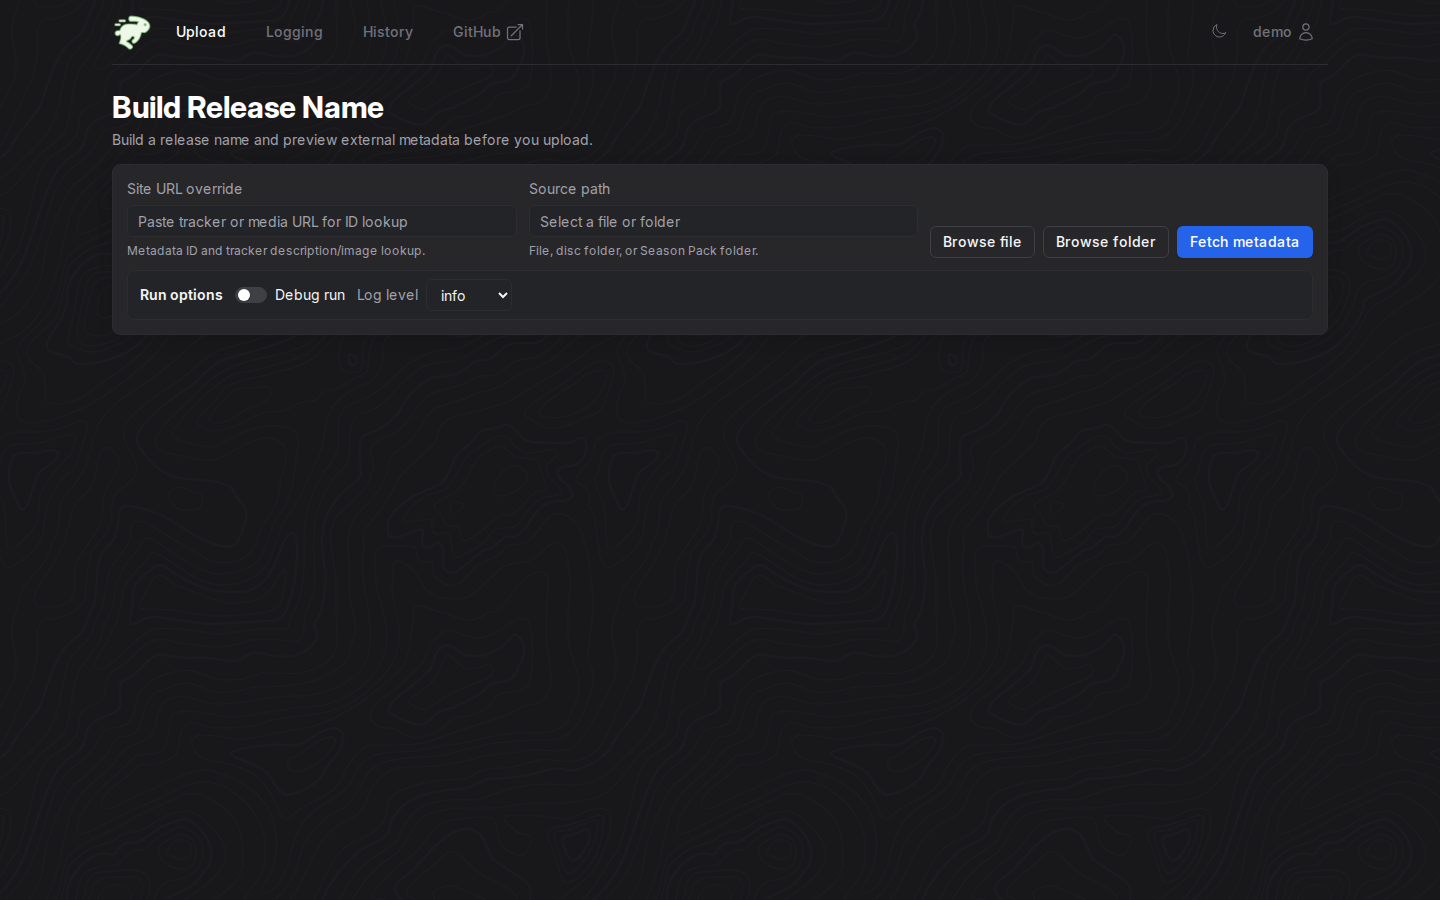Image resolution: width=1440 pixels, height=900 pixels.
Task: Open the Upload tab
Action: (201, 32)
